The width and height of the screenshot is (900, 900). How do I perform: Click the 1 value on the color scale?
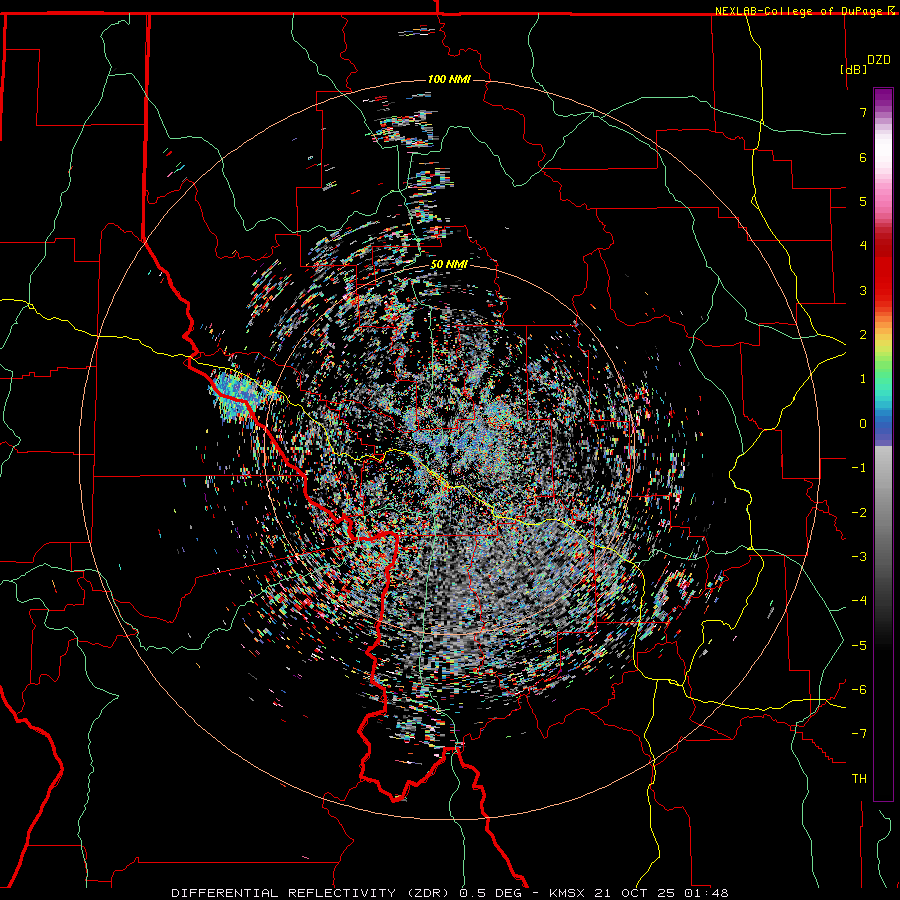tap(863, 379)
